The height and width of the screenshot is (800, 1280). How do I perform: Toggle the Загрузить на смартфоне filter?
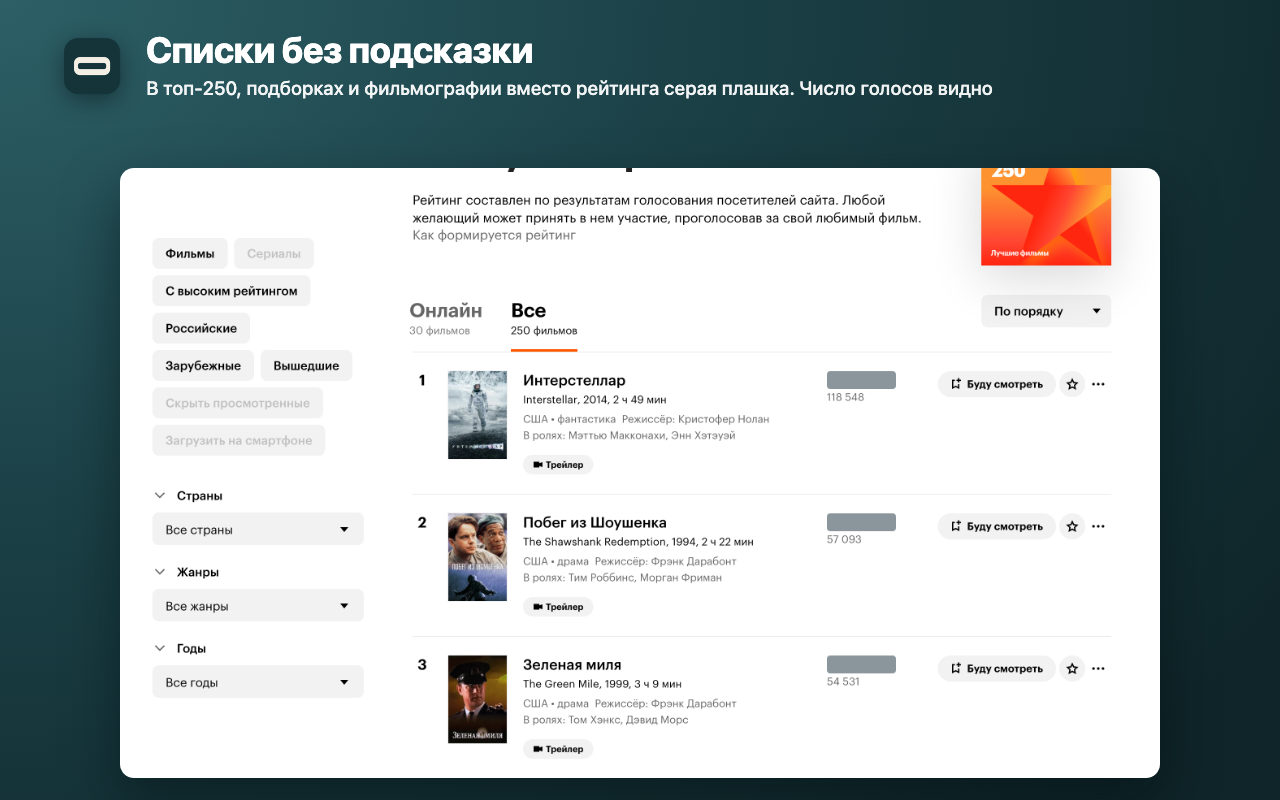[x=239, y=440]
